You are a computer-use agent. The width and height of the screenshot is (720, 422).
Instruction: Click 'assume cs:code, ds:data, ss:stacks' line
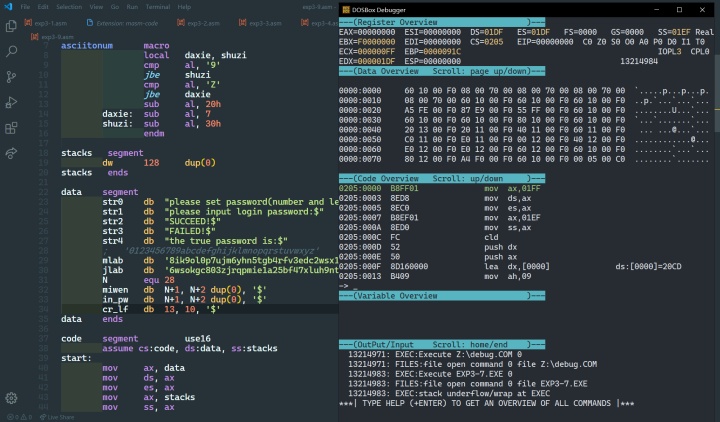pos(190,348)
